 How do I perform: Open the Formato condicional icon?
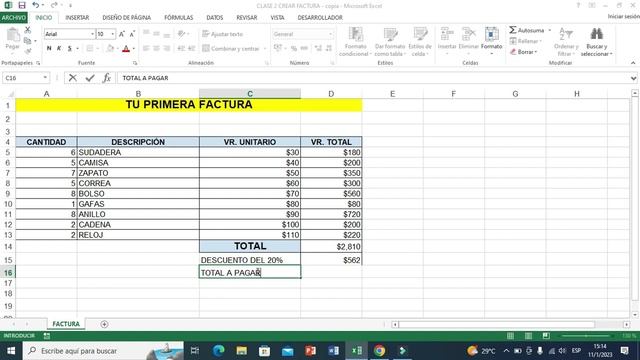pos(355,42)
